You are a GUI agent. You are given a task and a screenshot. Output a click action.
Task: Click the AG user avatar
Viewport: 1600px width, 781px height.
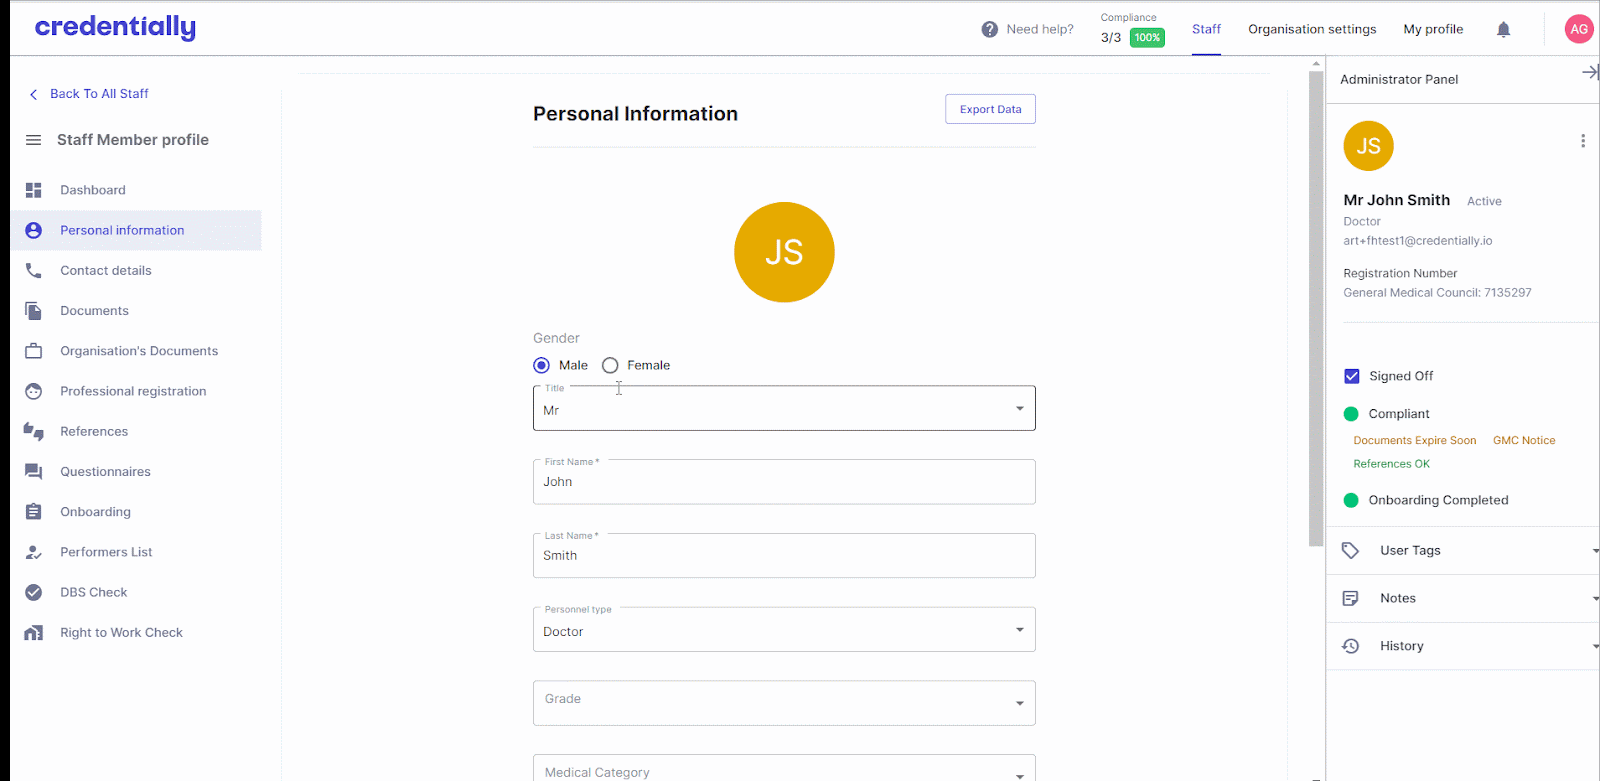pyautogui.click(x=1578, y=30)
